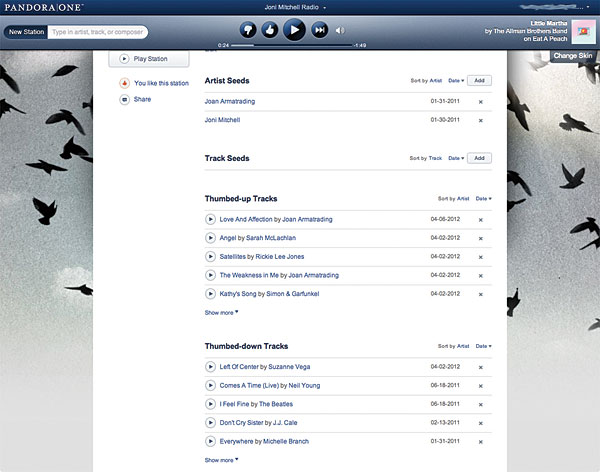Screen dimensions: 600x472
Task: Open the Share link
Action: 142,99
